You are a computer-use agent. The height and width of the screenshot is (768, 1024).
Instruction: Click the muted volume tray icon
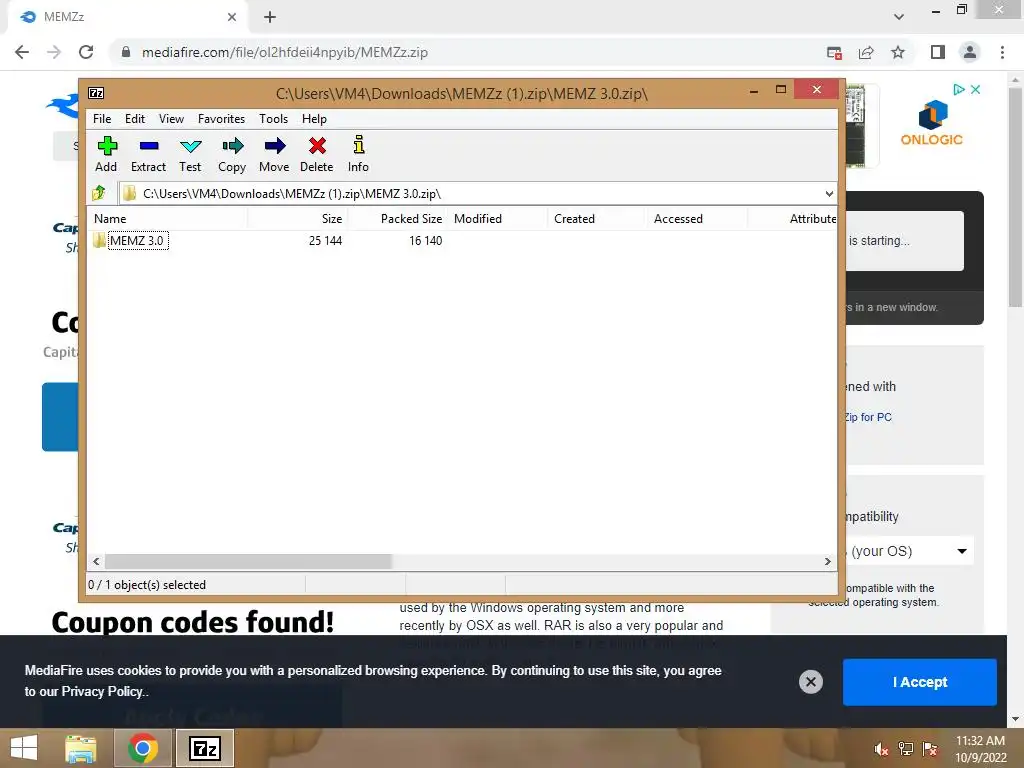881,749
